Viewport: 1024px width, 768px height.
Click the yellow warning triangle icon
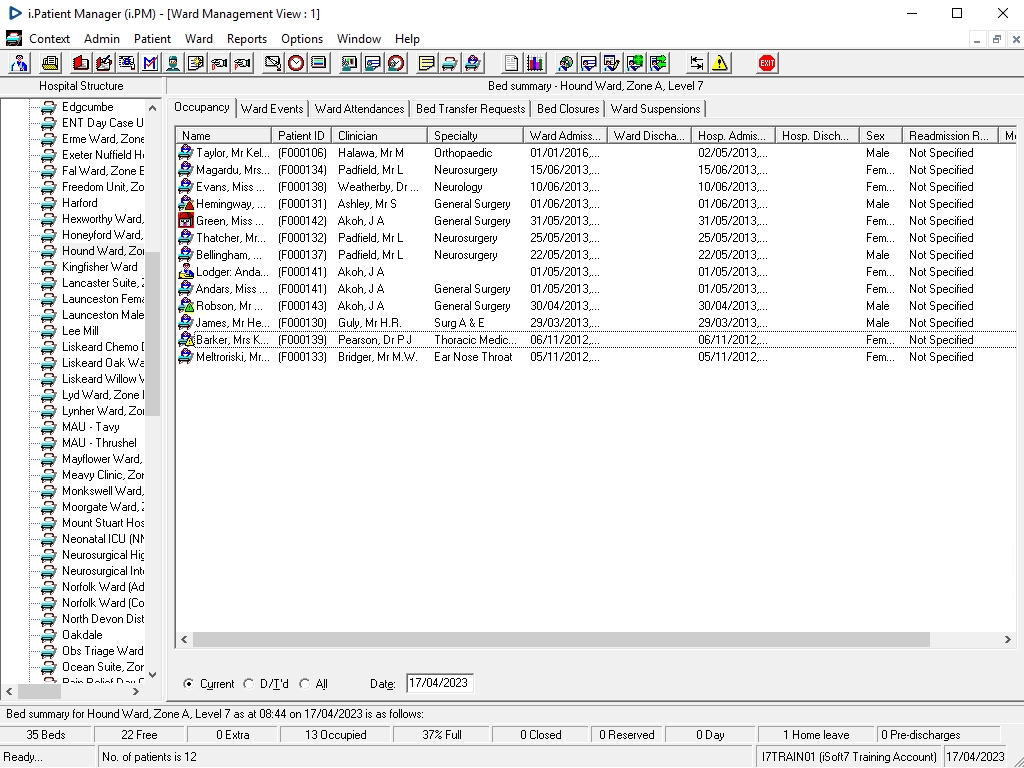[720, 63]
